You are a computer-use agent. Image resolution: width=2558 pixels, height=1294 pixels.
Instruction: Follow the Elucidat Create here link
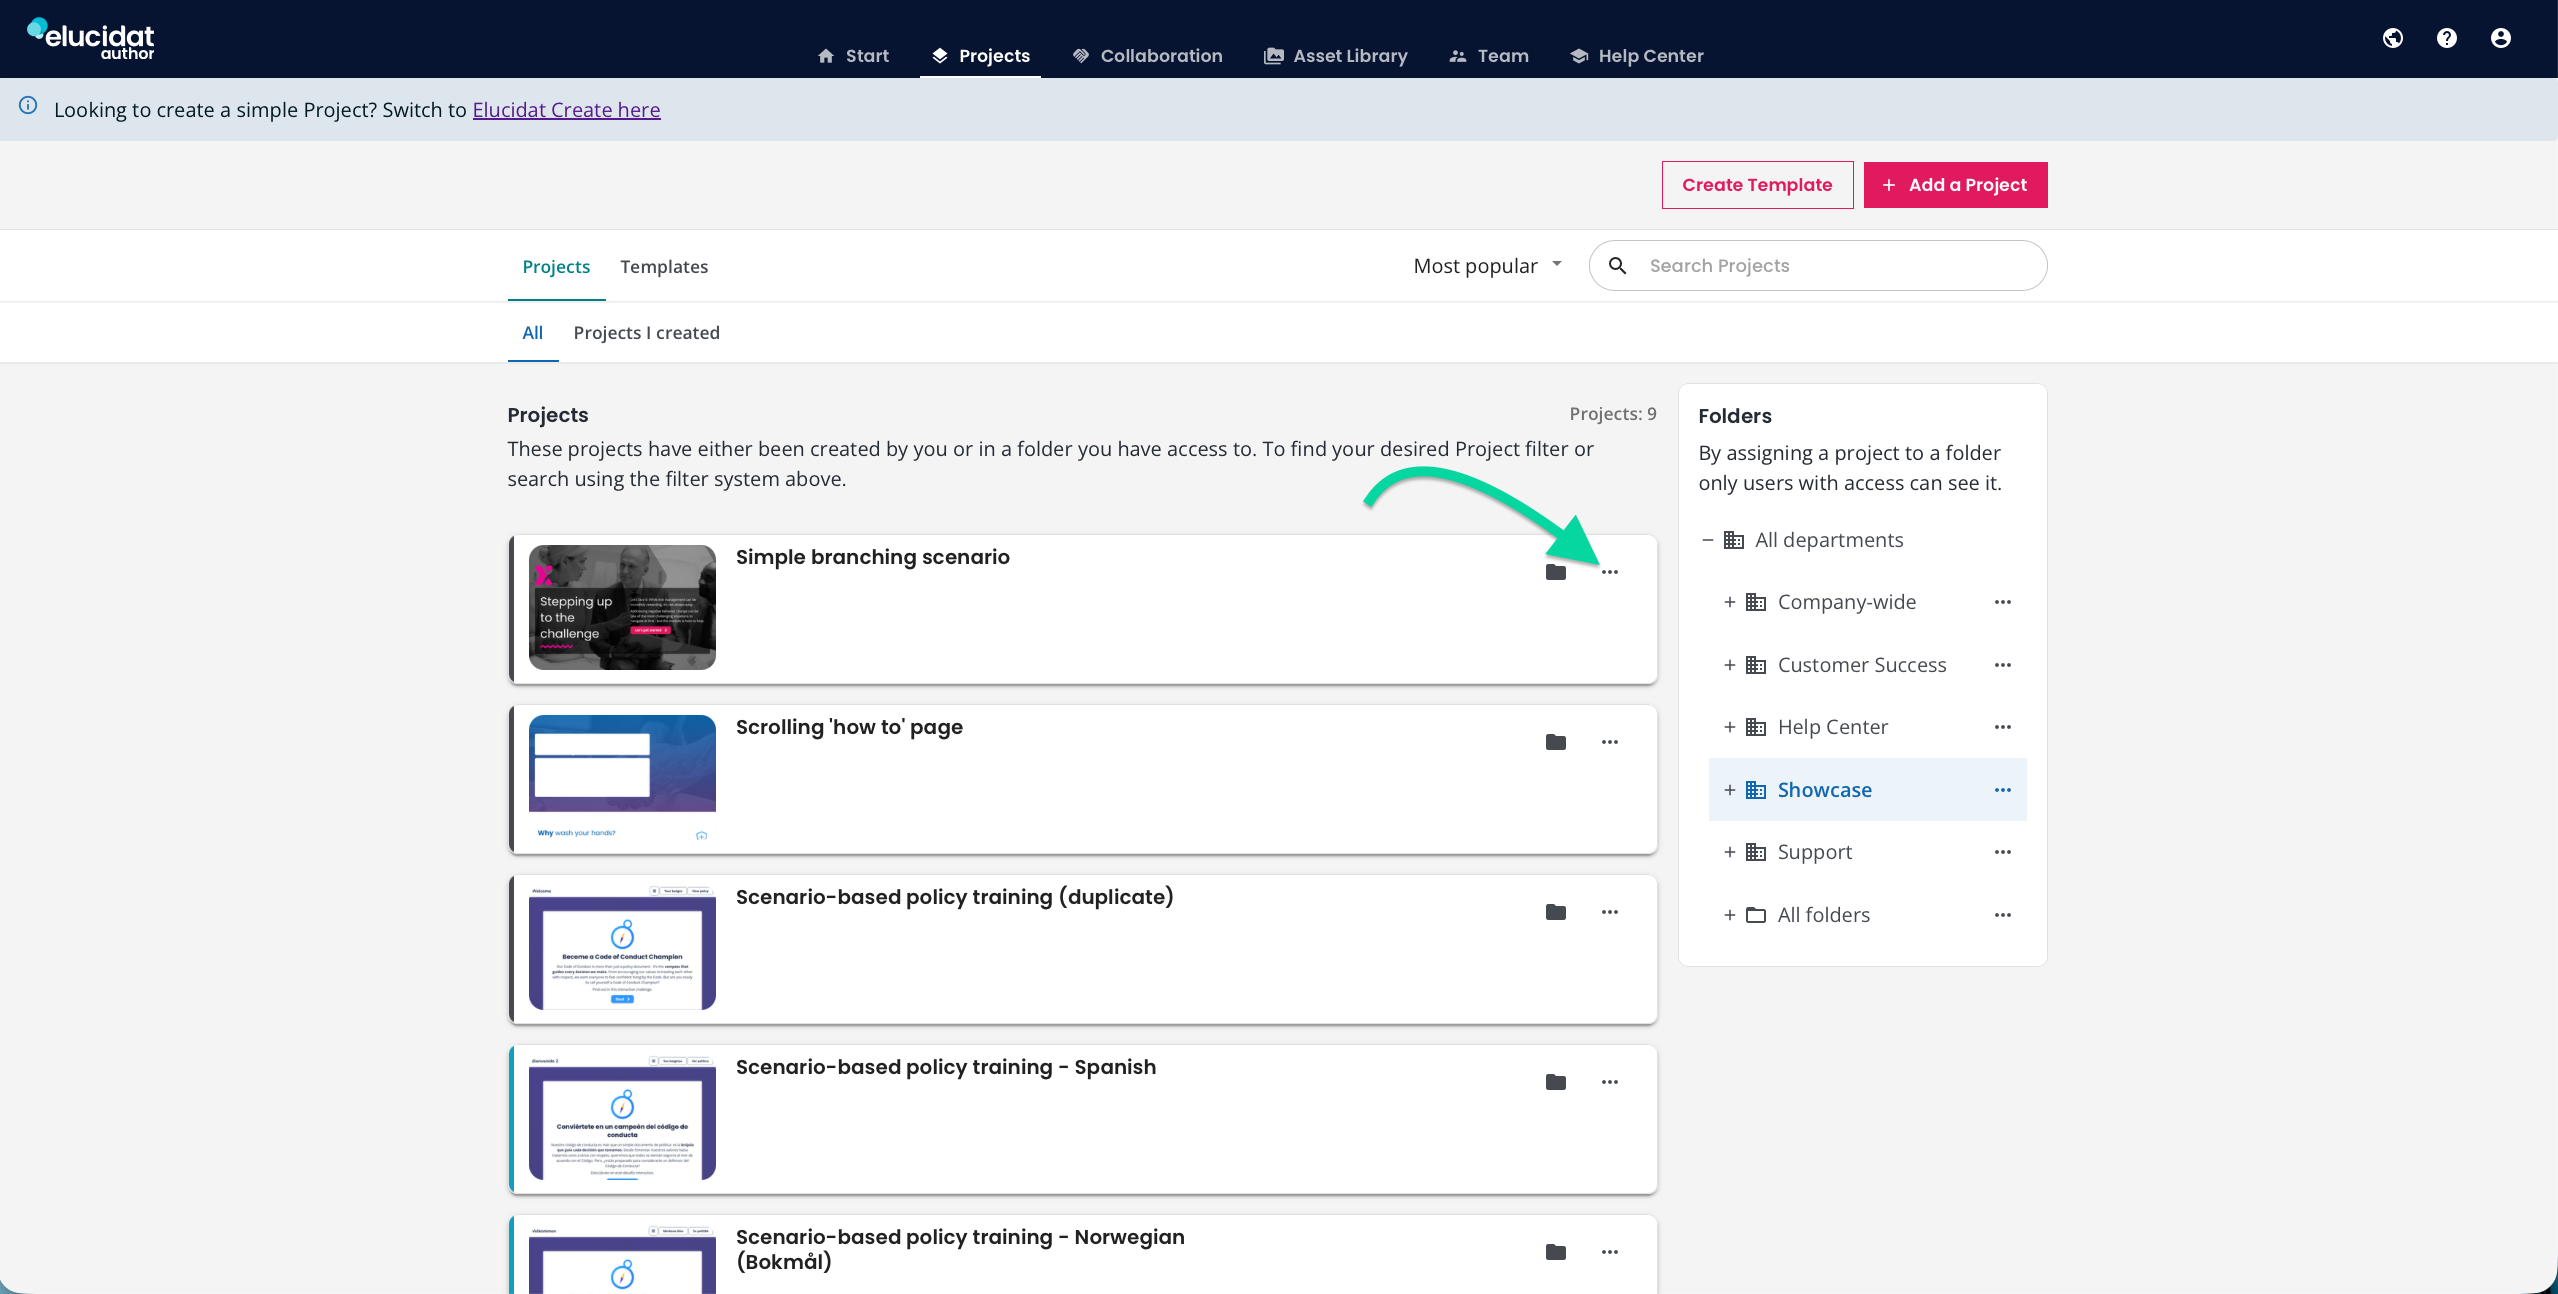pyautogui.click(x=566, y=110)
